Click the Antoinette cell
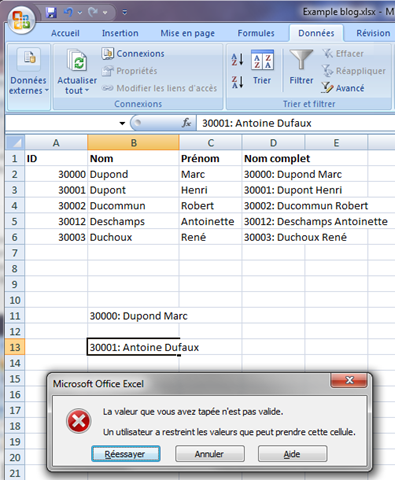The width and height of the screenshot is (395, 480). pos(211,222)
